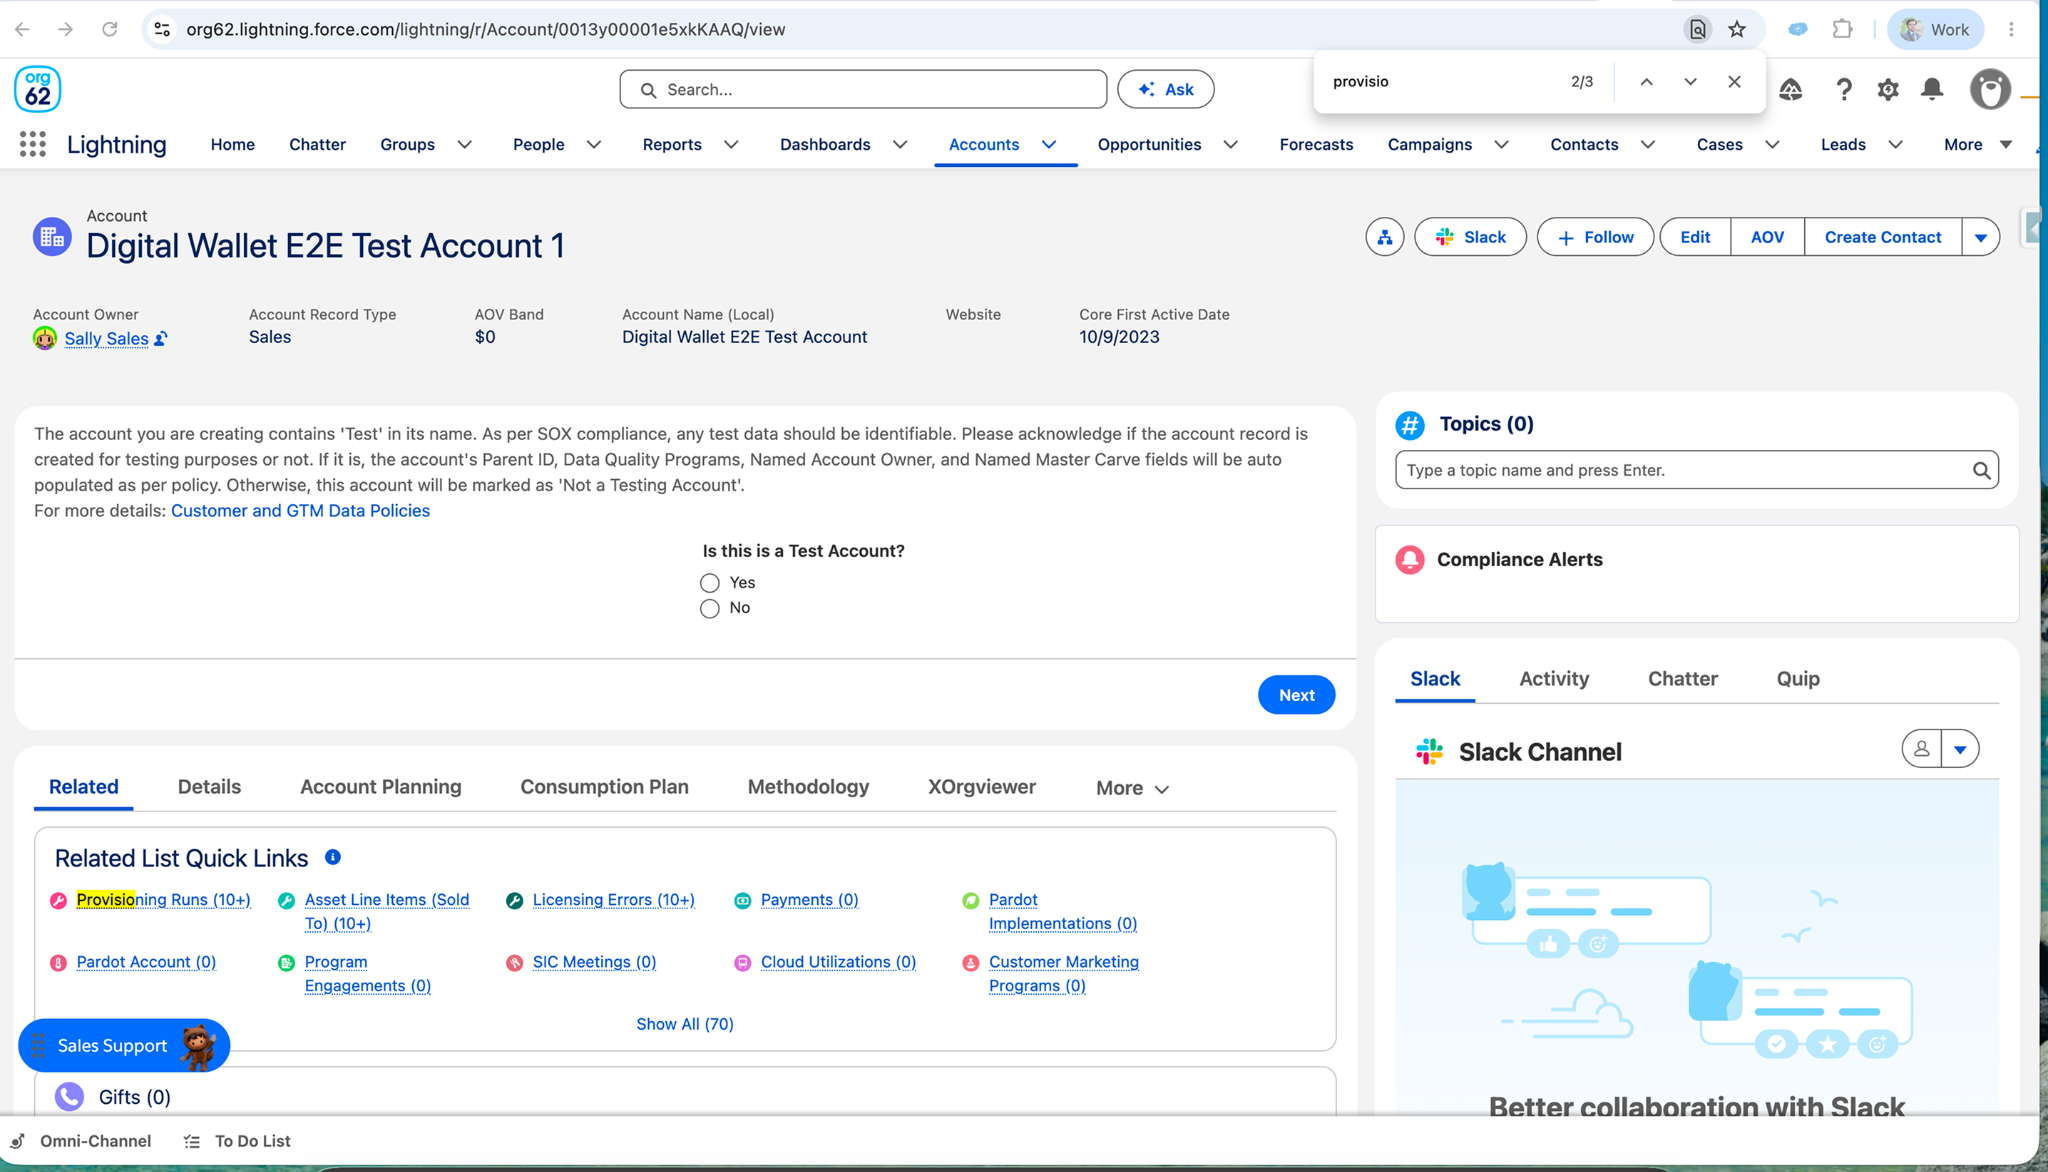
Task: Click the Edit button
Action: 1695,237
